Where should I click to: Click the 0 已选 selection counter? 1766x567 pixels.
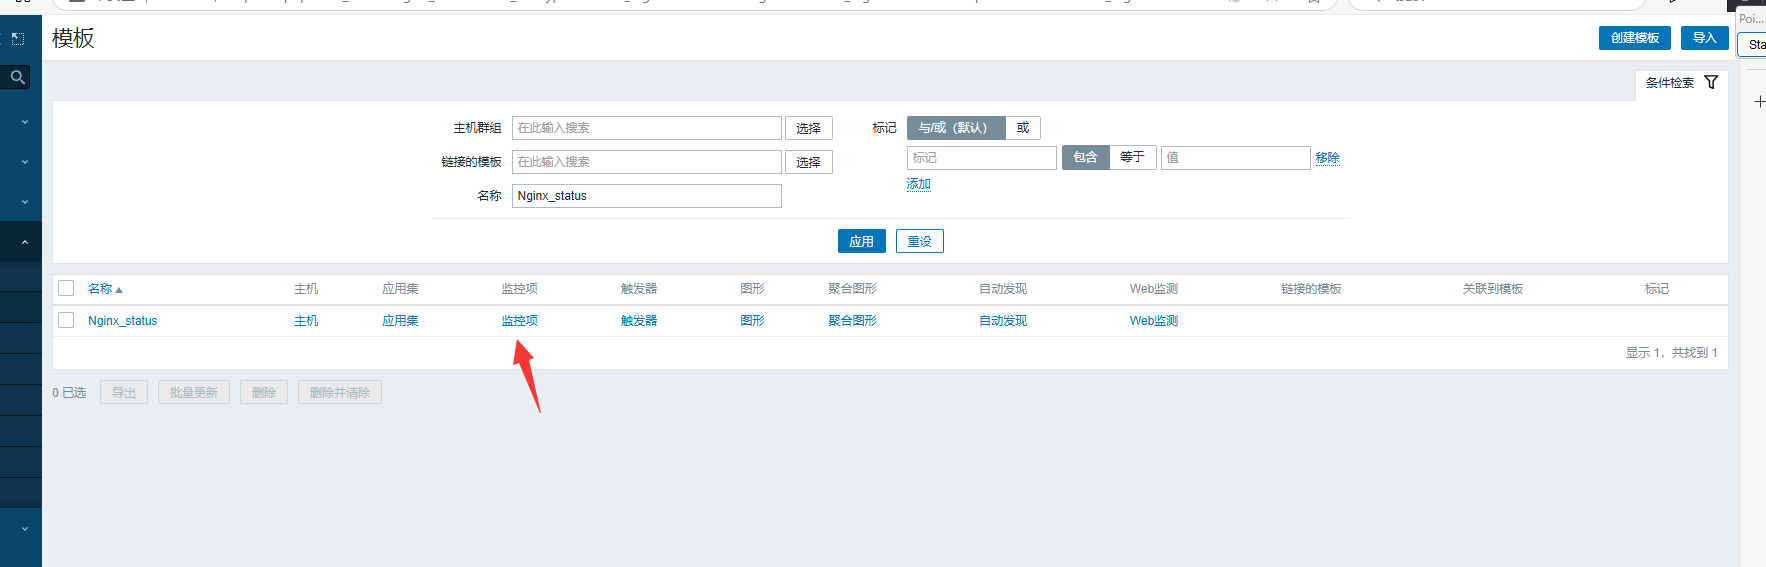click(x=69, y=393)
